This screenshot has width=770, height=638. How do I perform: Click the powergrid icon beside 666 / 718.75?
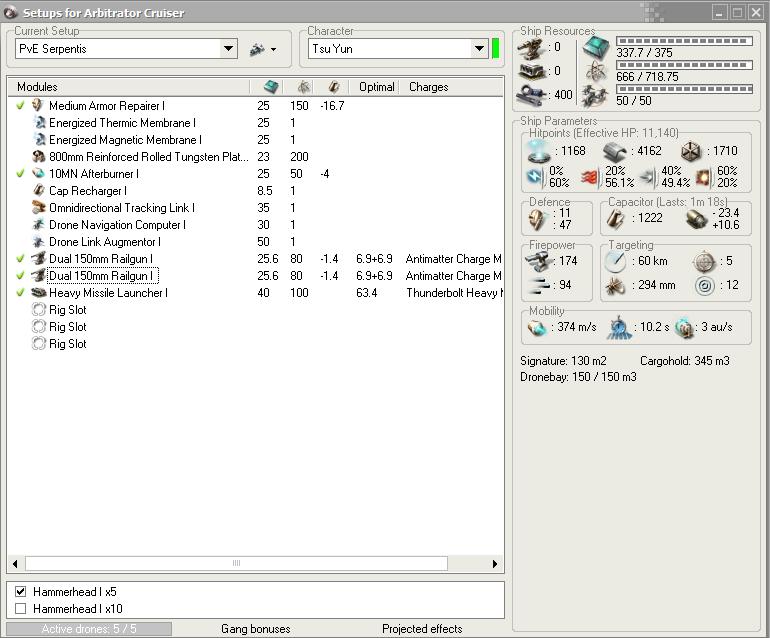point(596,72)
